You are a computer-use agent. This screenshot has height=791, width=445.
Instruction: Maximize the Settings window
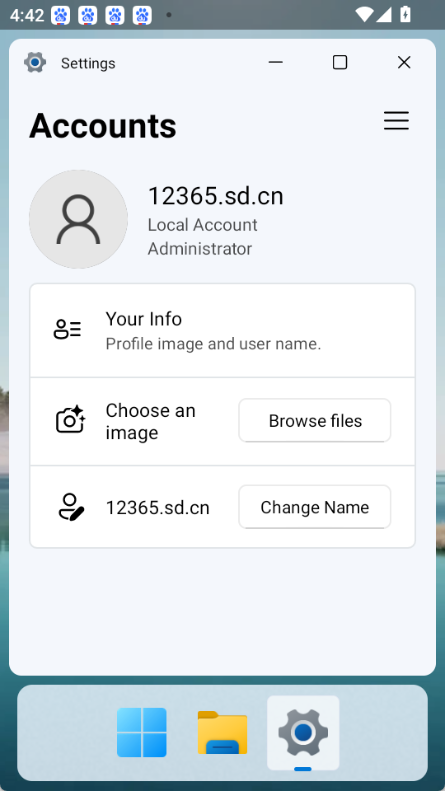340,62
